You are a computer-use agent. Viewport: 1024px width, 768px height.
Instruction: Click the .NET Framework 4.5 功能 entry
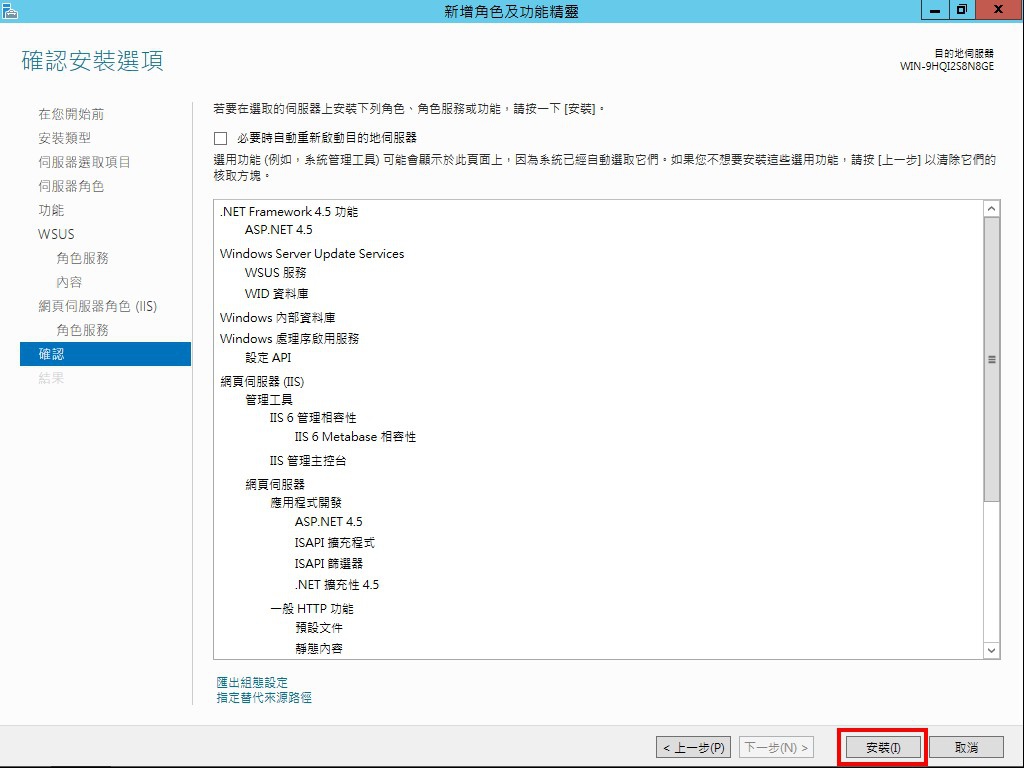[289, 212]
